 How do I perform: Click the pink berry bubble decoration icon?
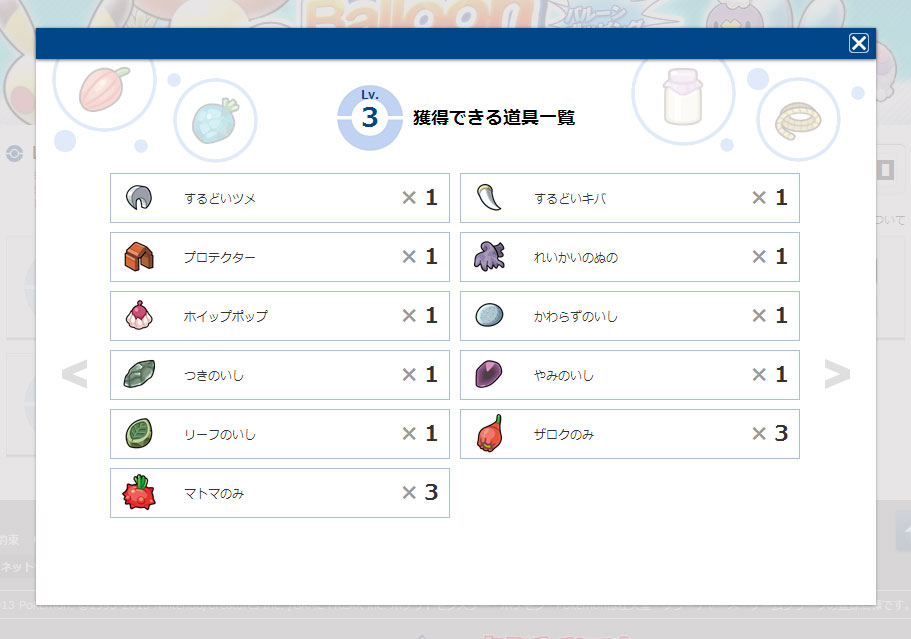coord(105,88)
